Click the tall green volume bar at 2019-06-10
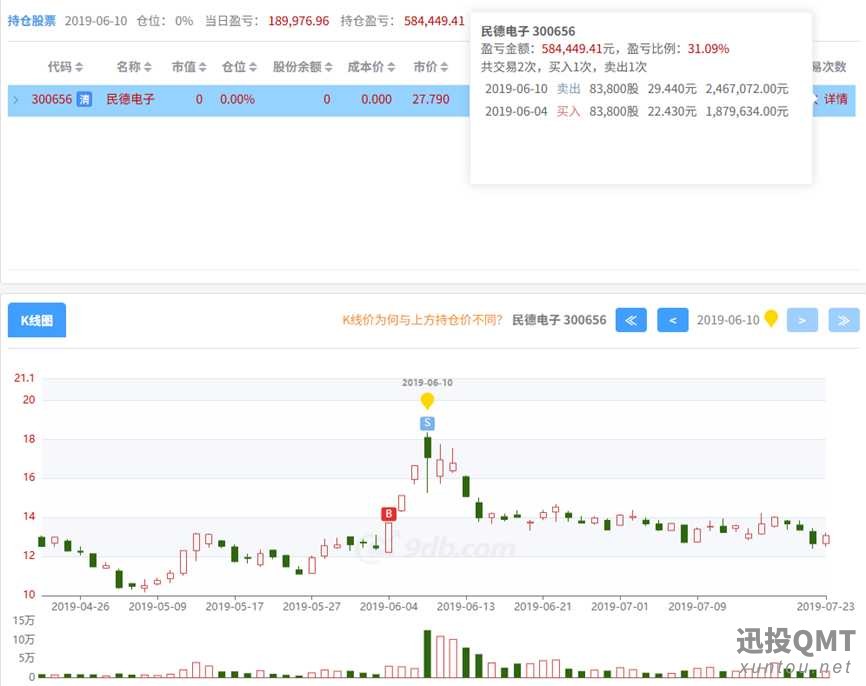The image size is (866, 686). click(427, 654)
